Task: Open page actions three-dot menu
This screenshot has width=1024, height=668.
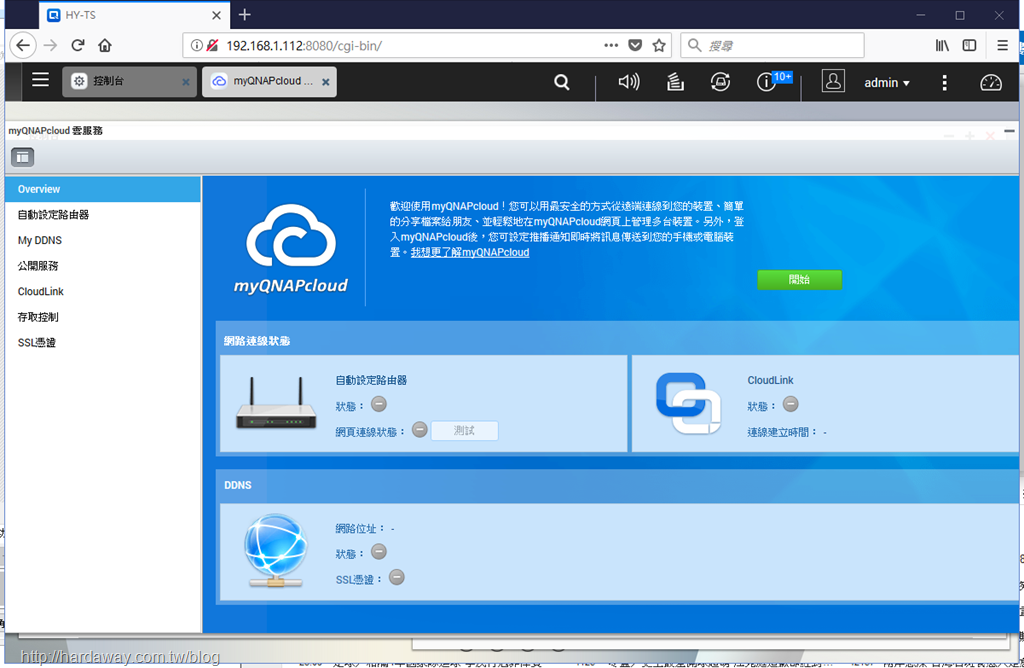Action: click(611, 45)
